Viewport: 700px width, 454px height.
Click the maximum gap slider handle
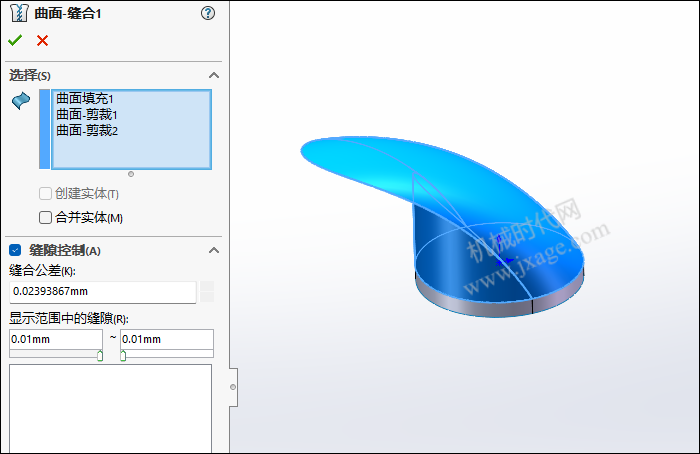tap(123, 356)
